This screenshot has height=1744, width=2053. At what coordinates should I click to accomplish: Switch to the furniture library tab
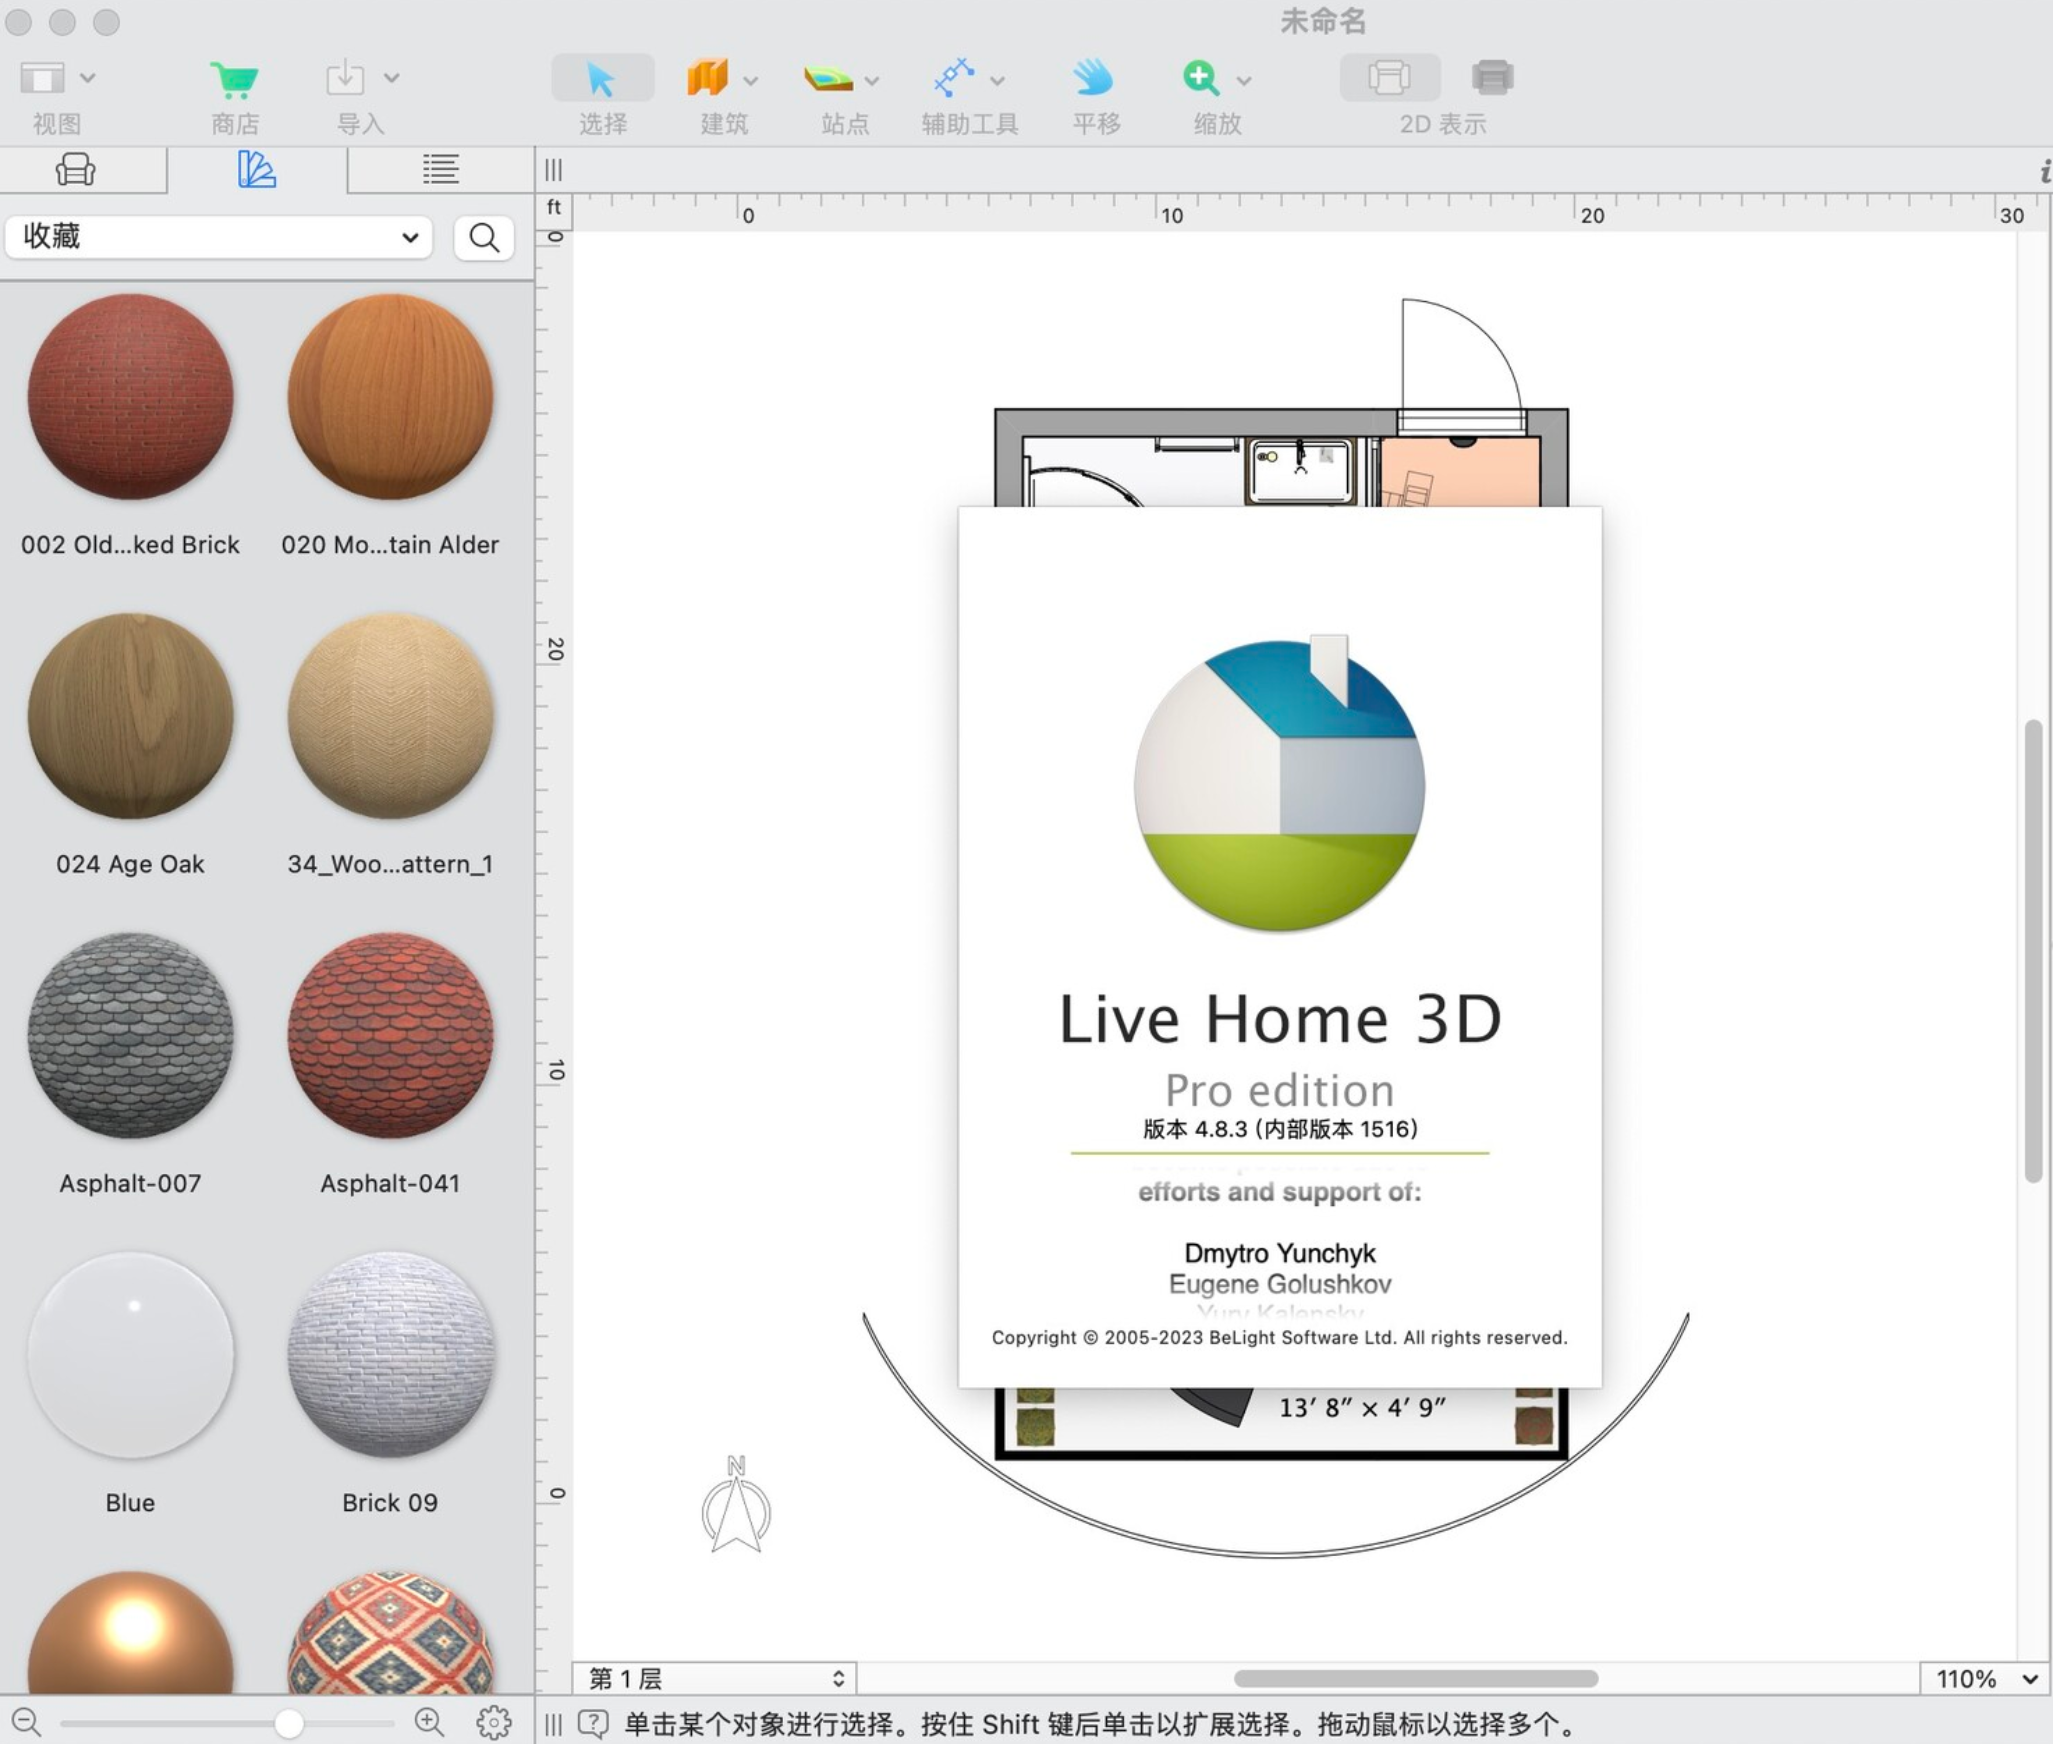(76, 170)
